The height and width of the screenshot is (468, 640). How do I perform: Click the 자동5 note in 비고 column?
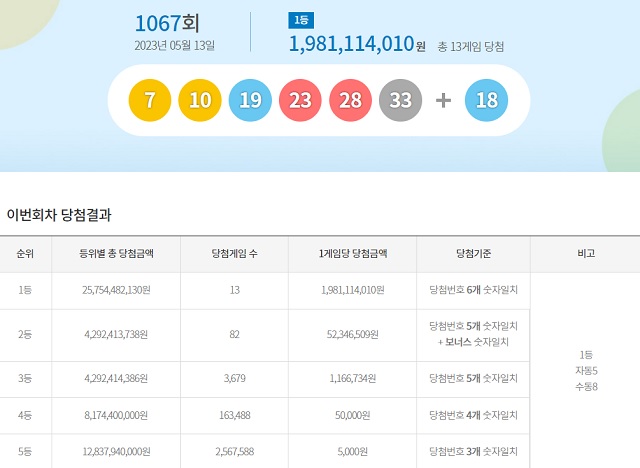586,370
